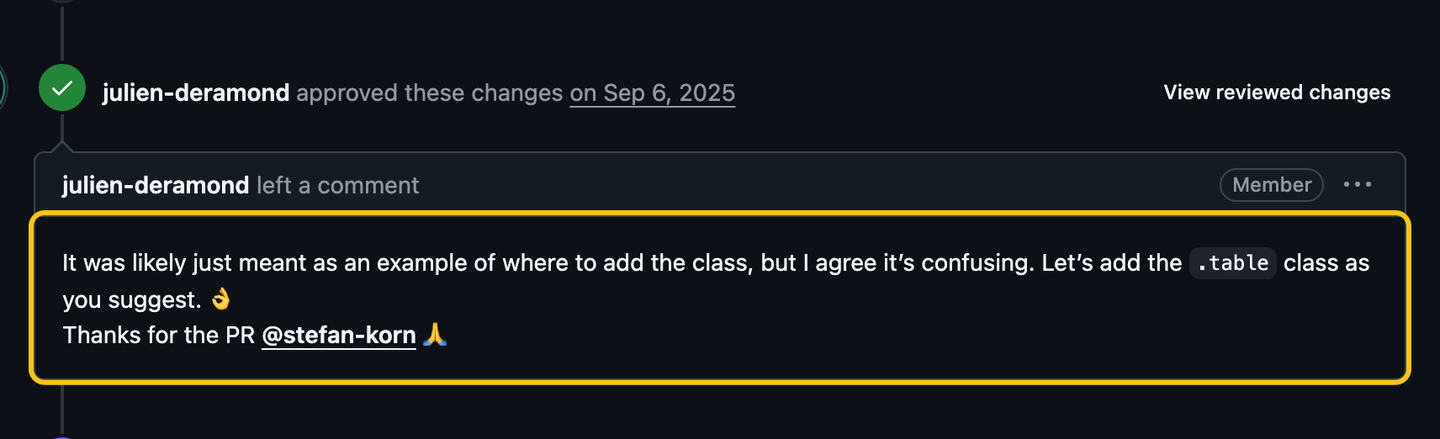Click the OK hand emoji
The height and width of the screenshot is (439, 1440).
tap(222, 299)
